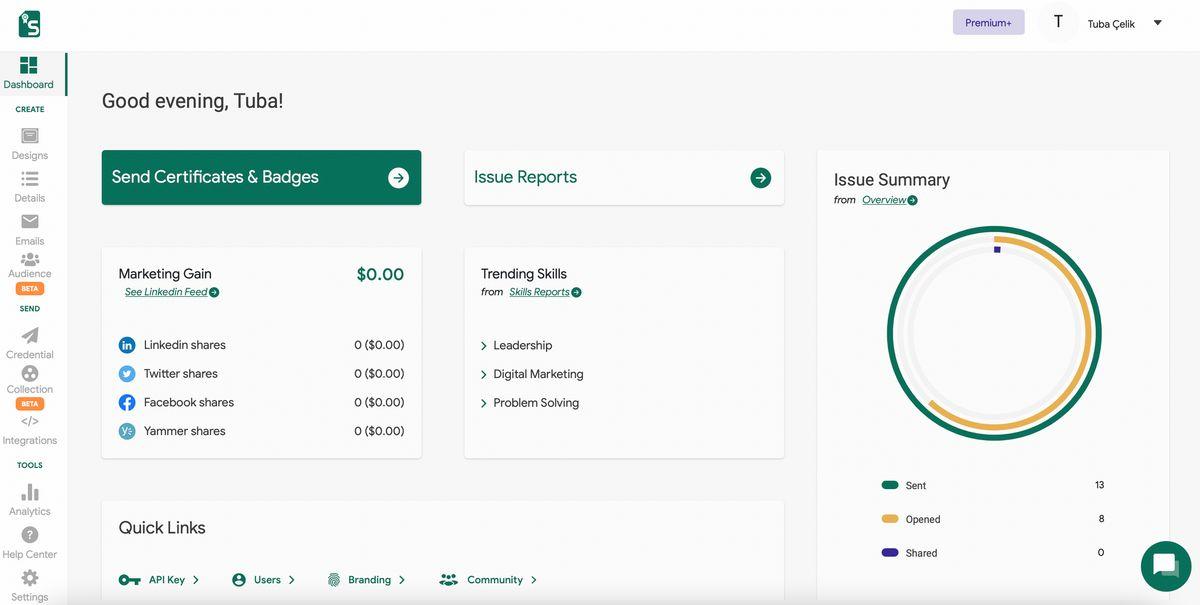Screen dimensions: 1200x605
Task: Click the green Sent legend swatch
Action: point(890,485)
